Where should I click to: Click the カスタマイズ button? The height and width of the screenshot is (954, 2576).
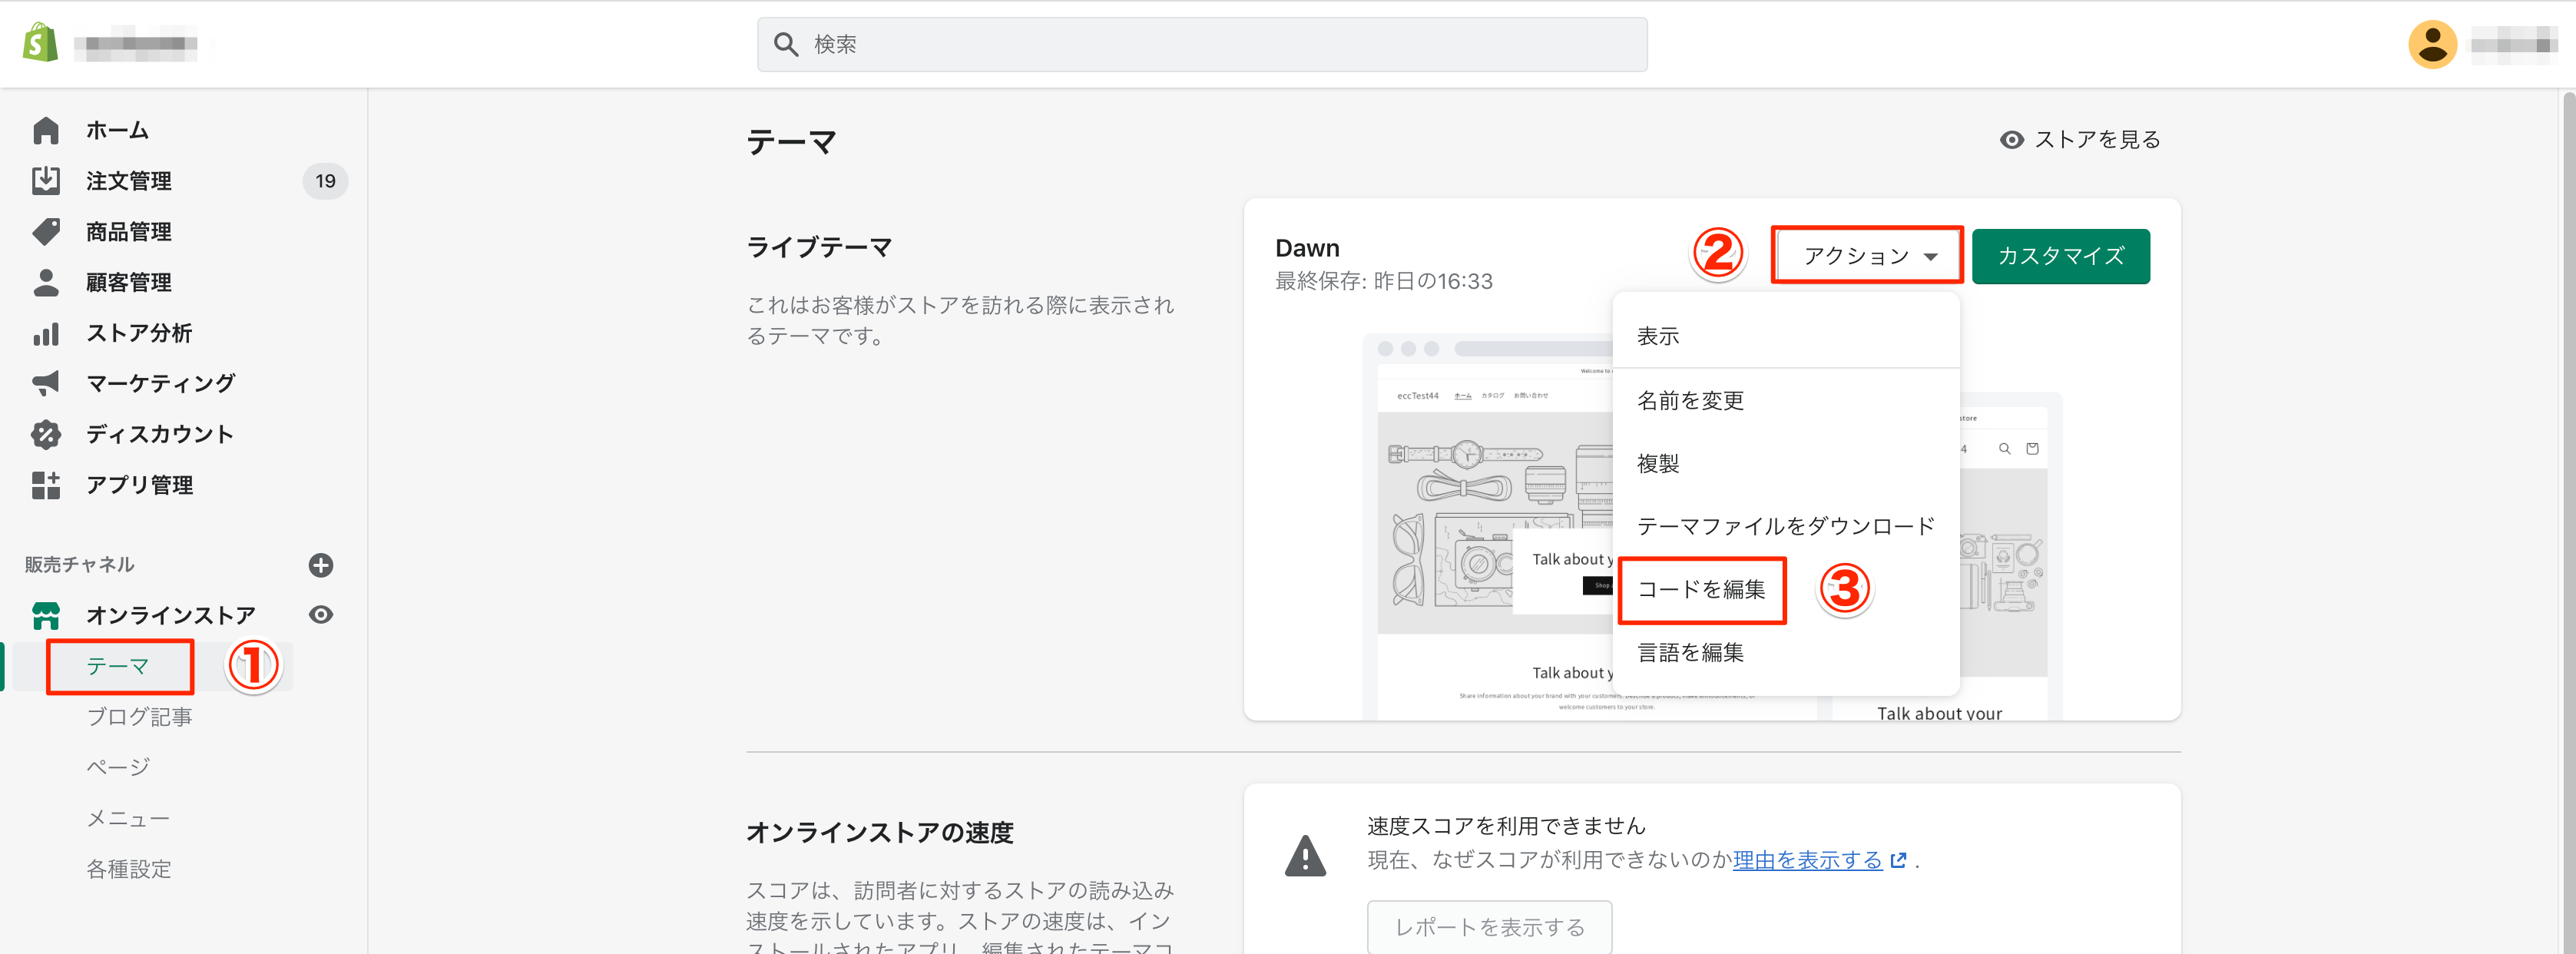click(2060, 256)
